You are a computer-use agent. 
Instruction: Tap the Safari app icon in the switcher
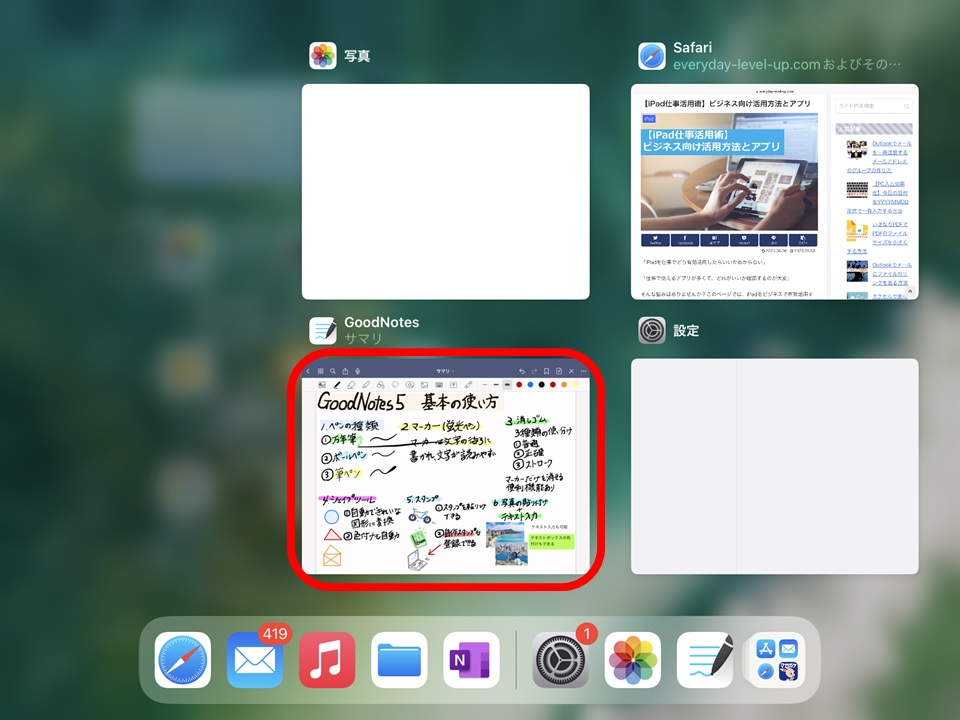tap(651, 56)
